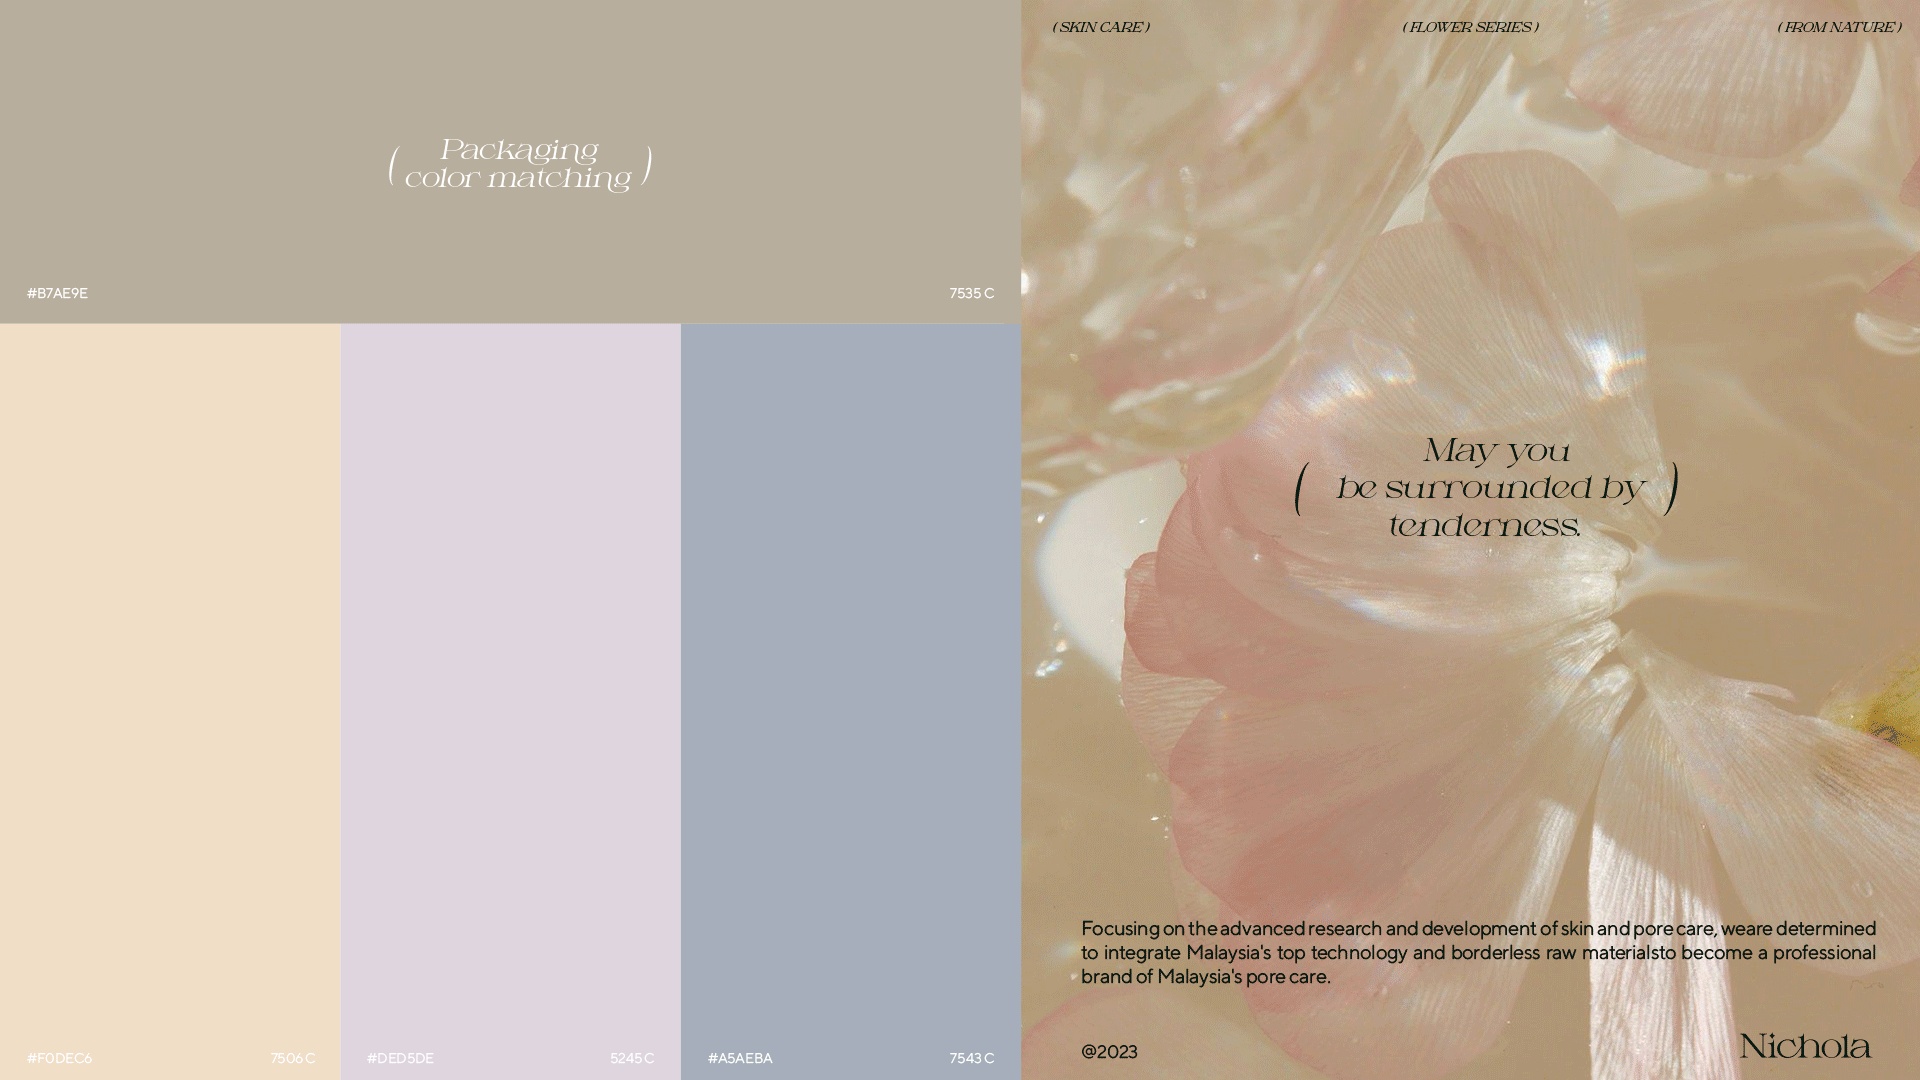Click the 7535 C Pantone label
The height and width of the screenshot is (1080, 1920).
[x=971, y=293]
